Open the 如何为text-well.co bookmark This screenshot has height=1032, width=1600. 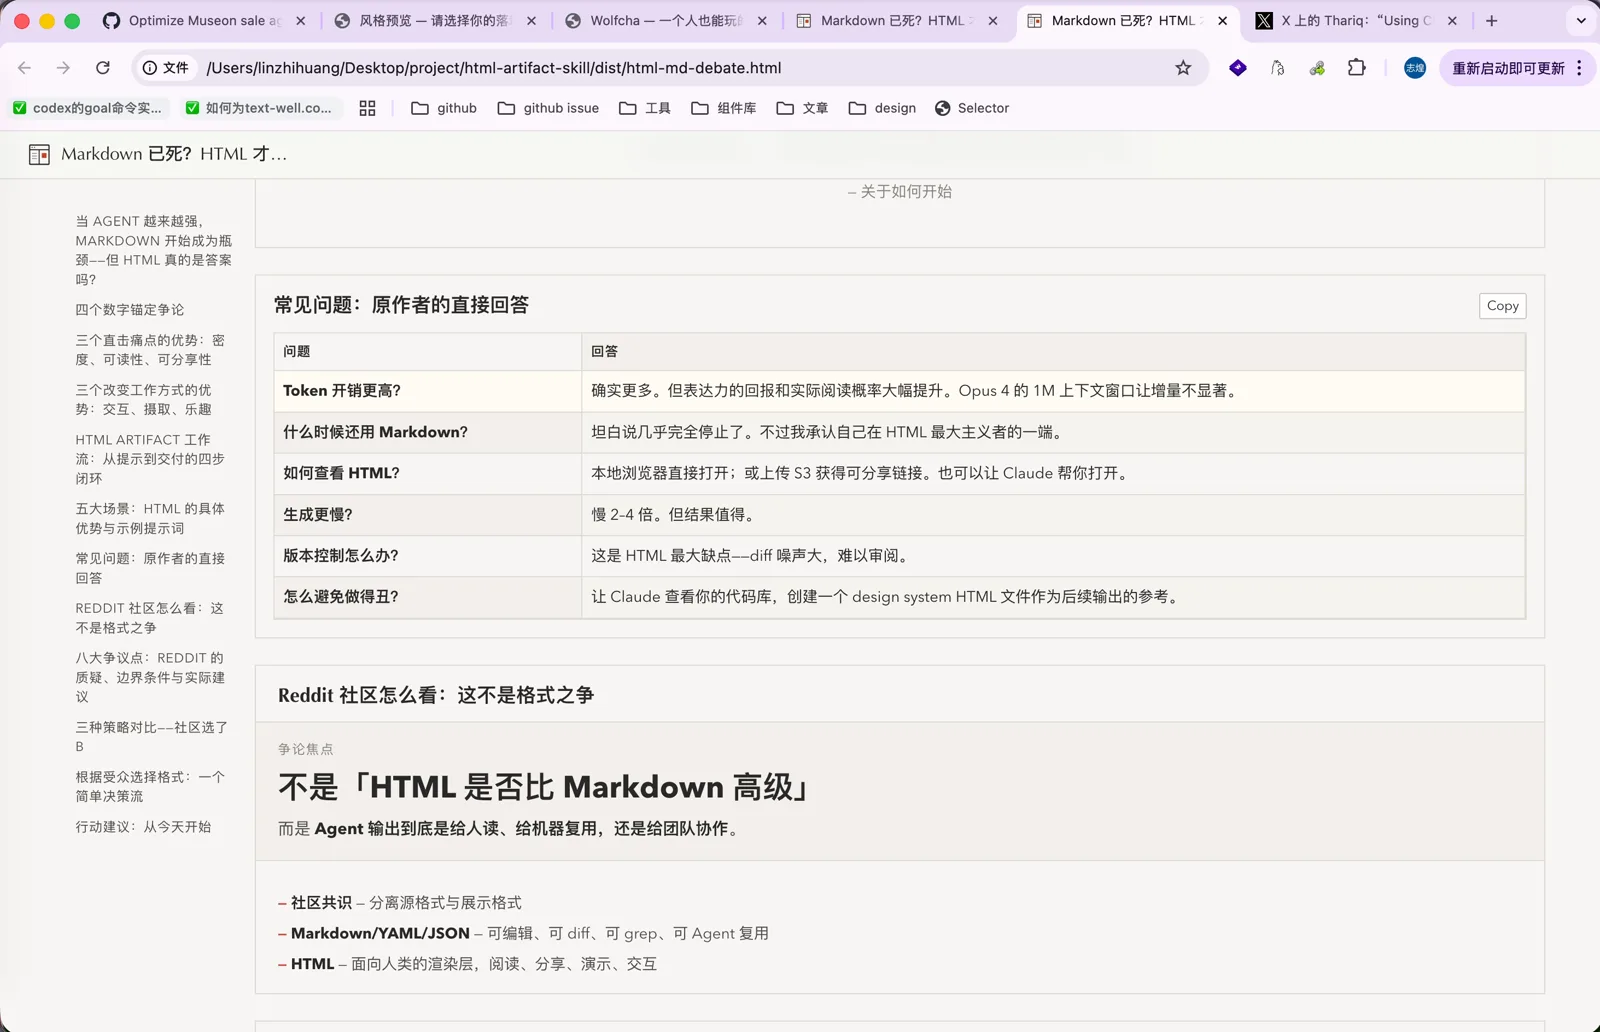click(x=260, y=108)
